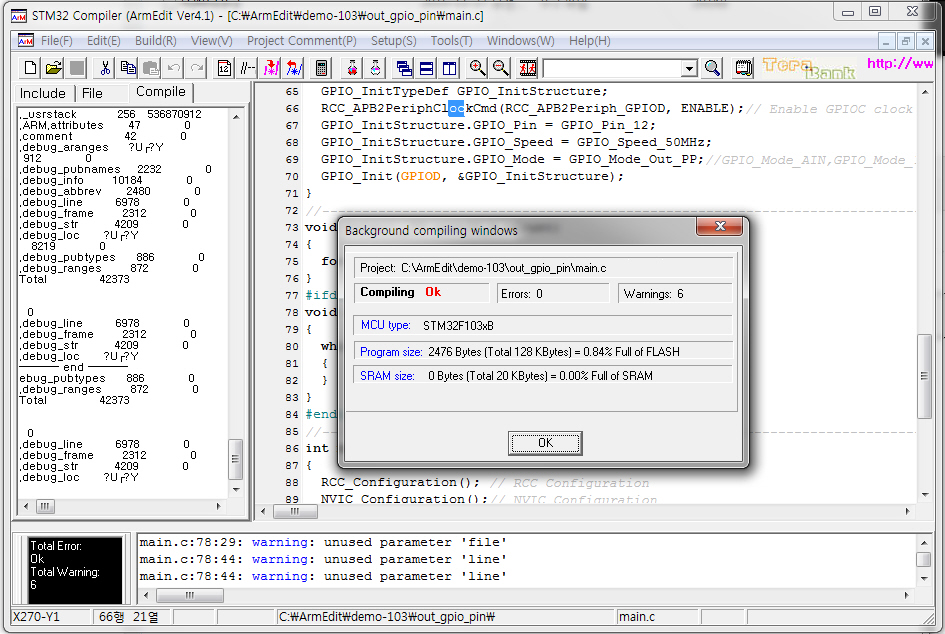Click the line comment '//--' toolbar icon
The image size is (945, 634).
click(x=247, y=68)
